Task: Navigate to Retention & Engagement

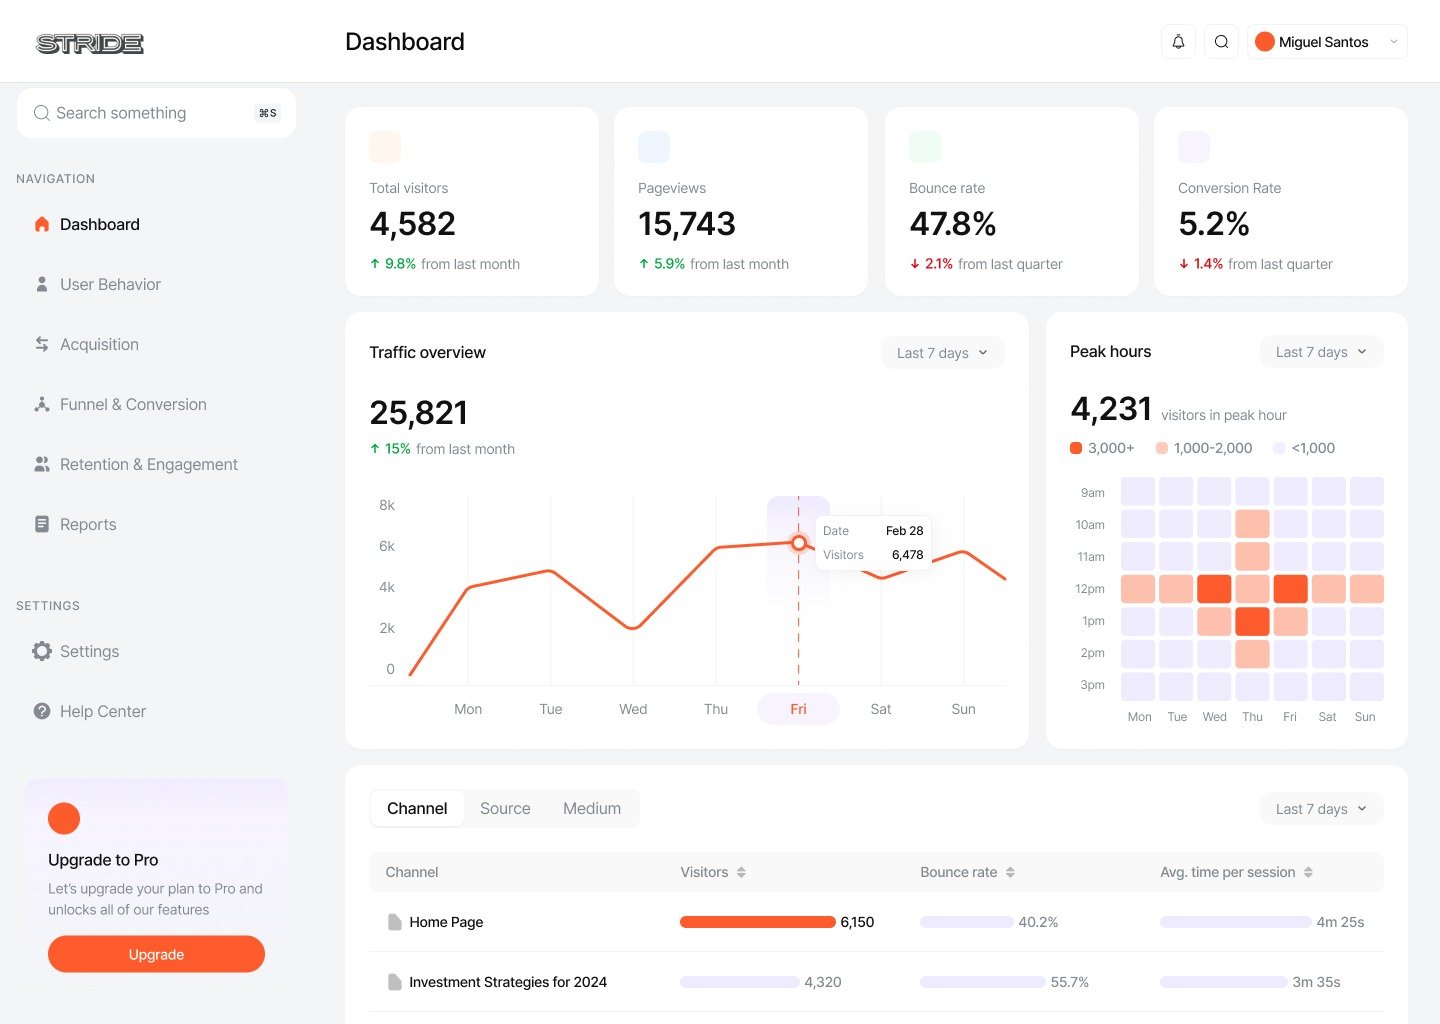Action: pyautogui.click(x=148, y=464)
